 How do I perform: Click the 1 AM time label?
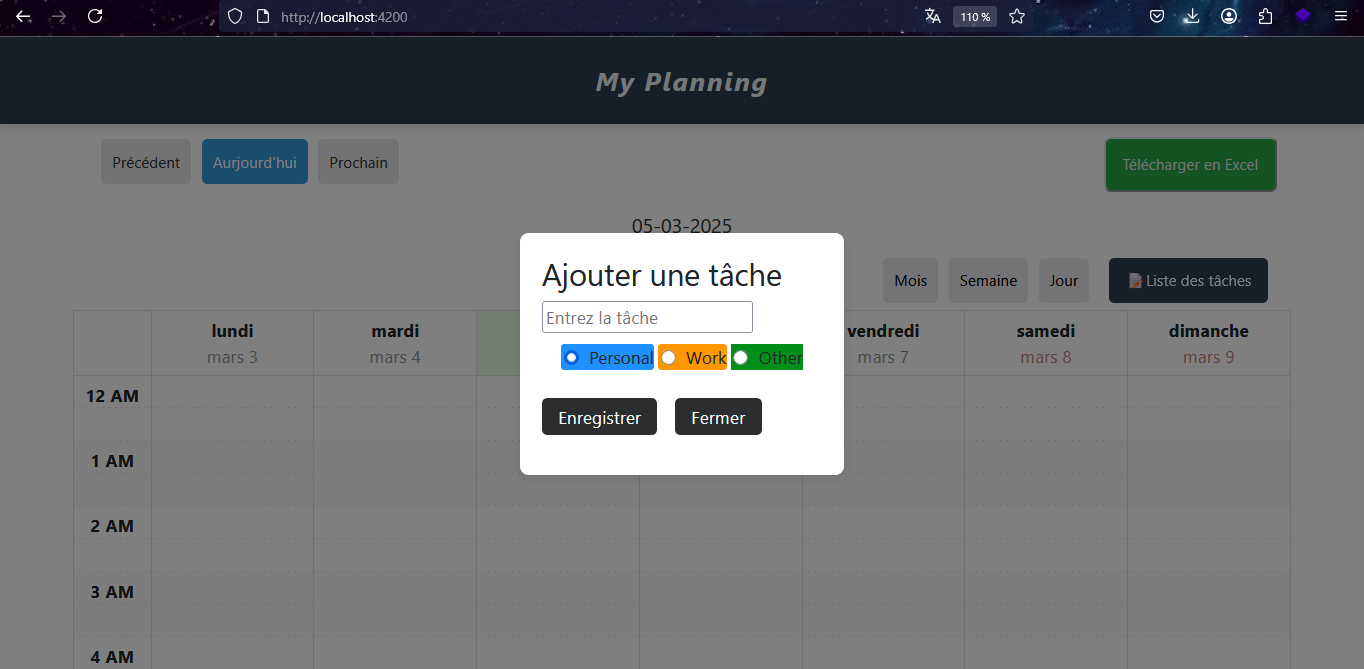point(112,461)
